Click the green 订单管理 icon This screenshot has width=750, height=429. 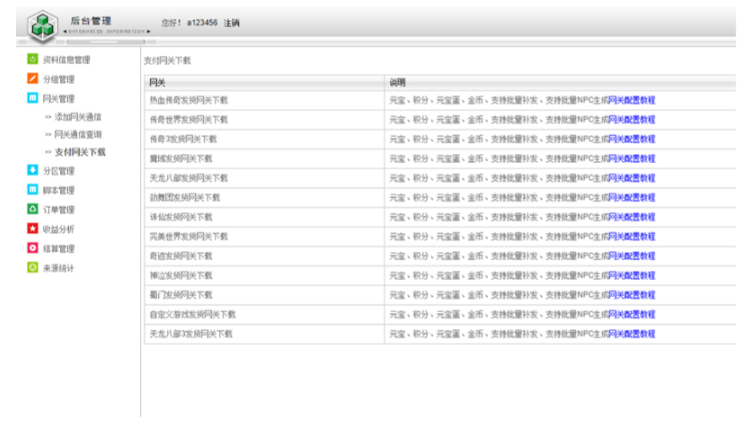[x=33, y=210]
